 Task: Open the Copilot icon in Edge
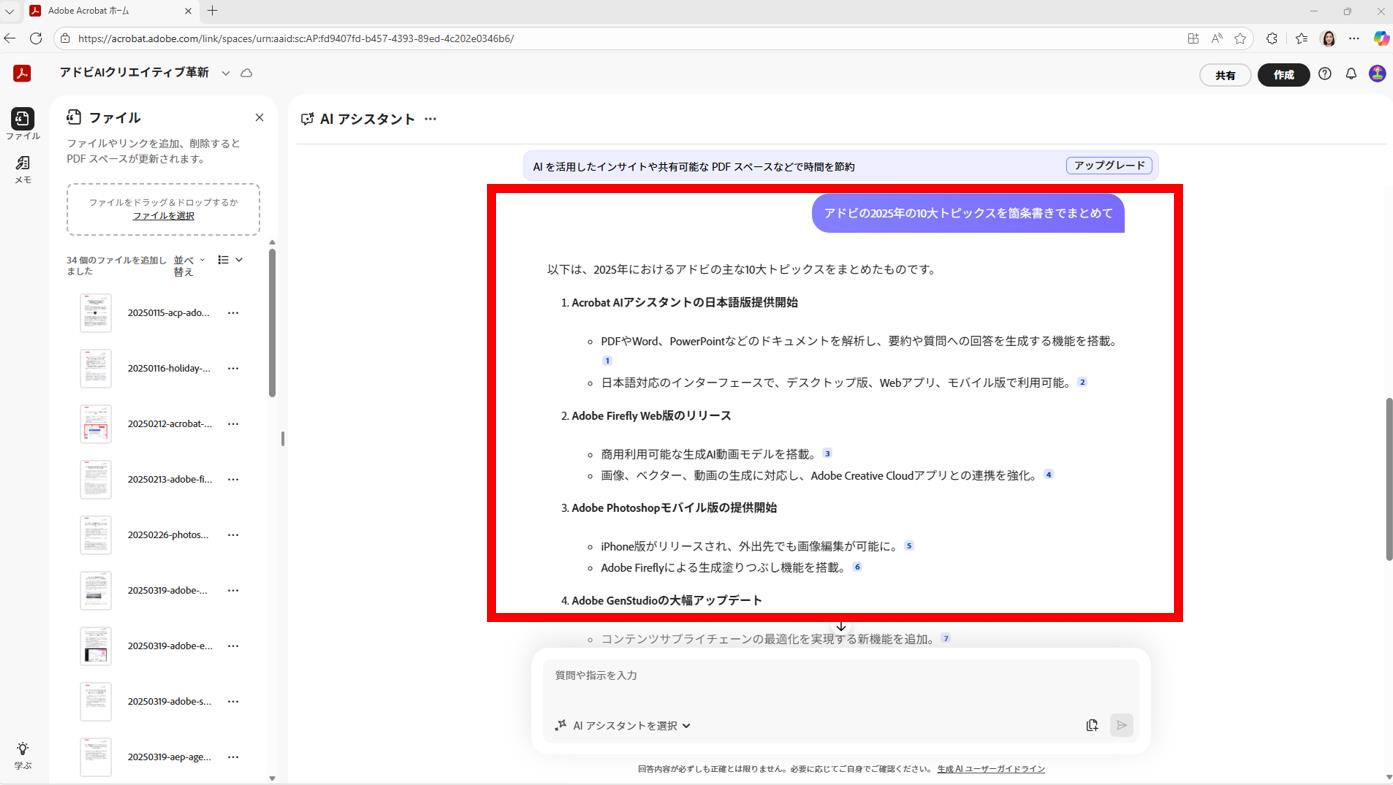pyautogui.click(x=1381, y=38)
